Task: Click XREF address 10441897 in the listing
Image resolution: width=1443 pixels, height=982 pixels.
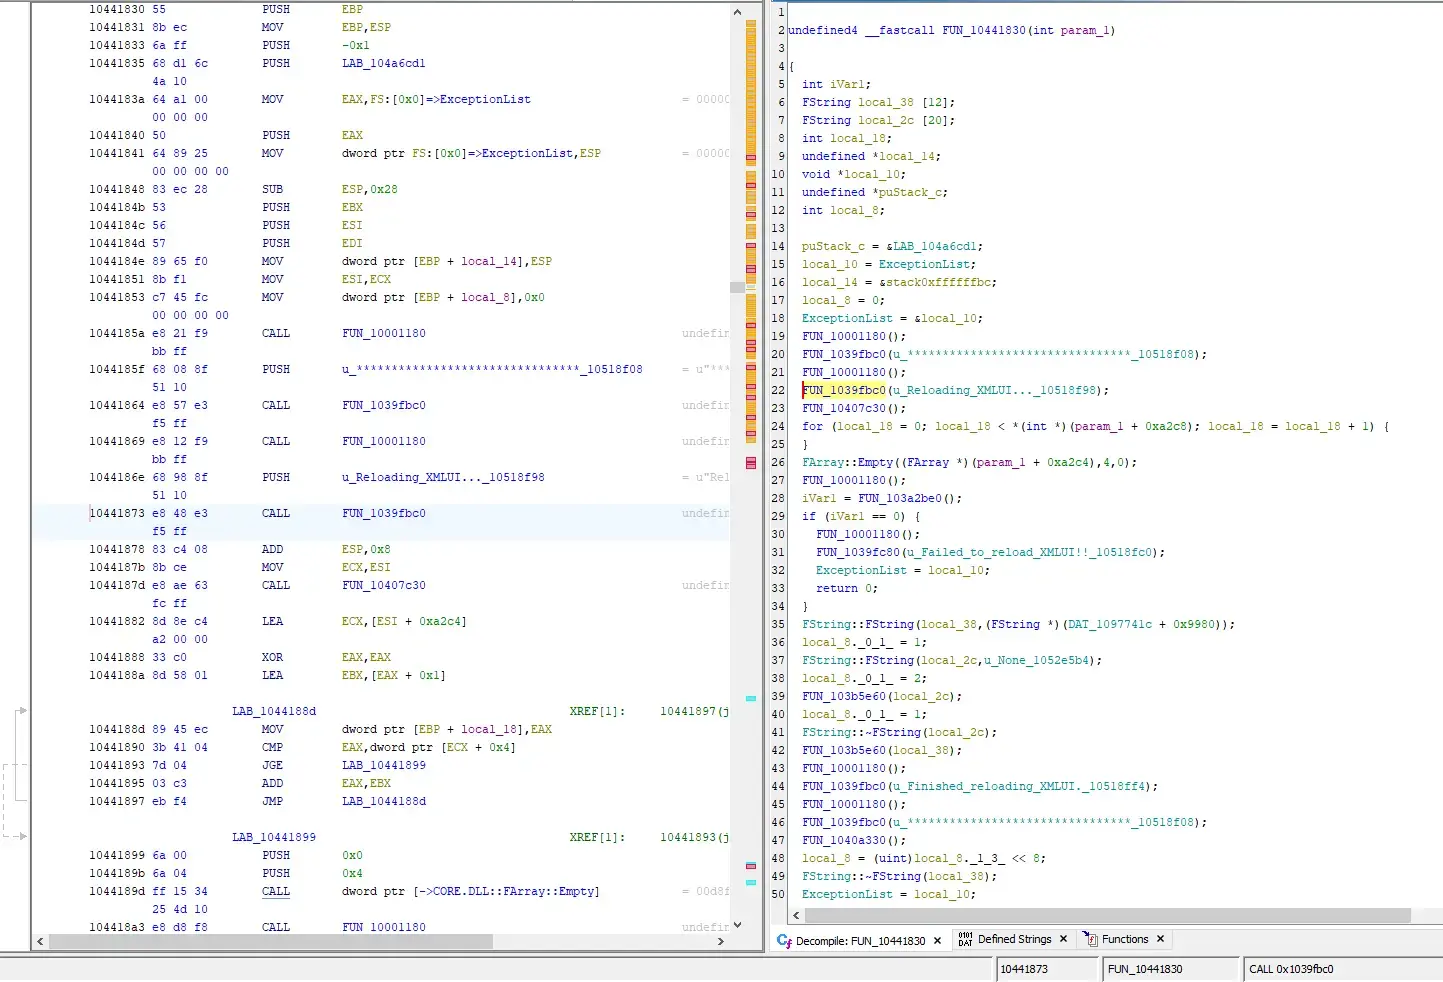Action: 689,711
